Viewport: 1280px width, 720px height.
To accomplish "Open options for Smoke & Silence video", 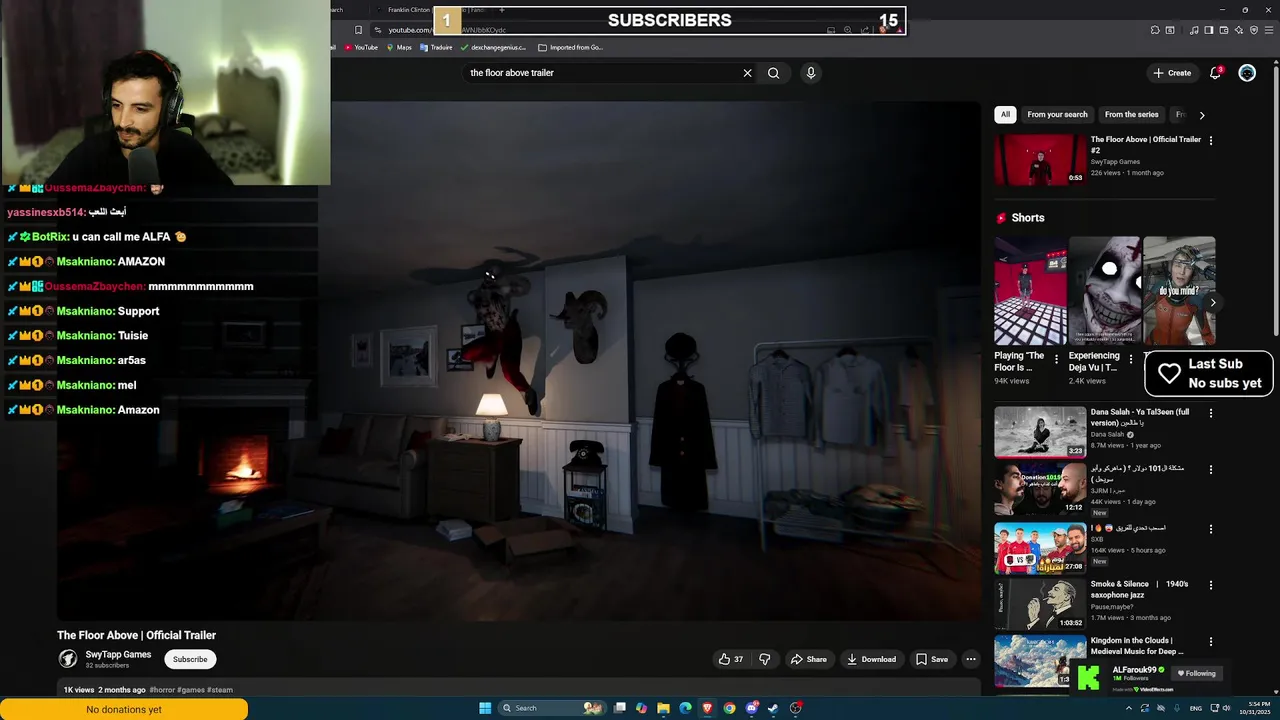I will coord(1211,585).
